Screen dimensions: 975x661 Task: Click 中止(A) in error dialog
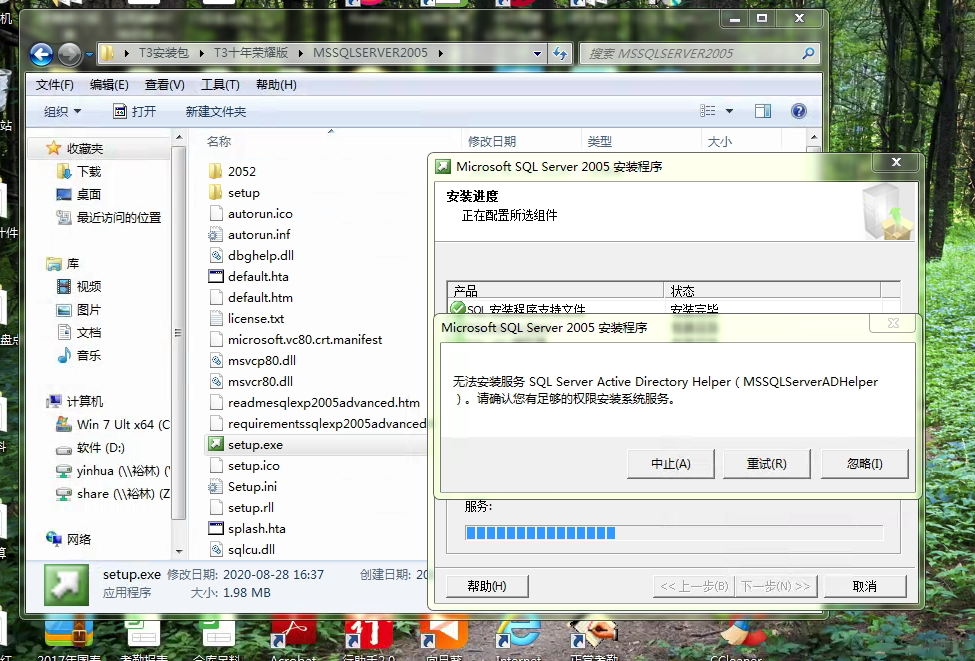point(670,464)
